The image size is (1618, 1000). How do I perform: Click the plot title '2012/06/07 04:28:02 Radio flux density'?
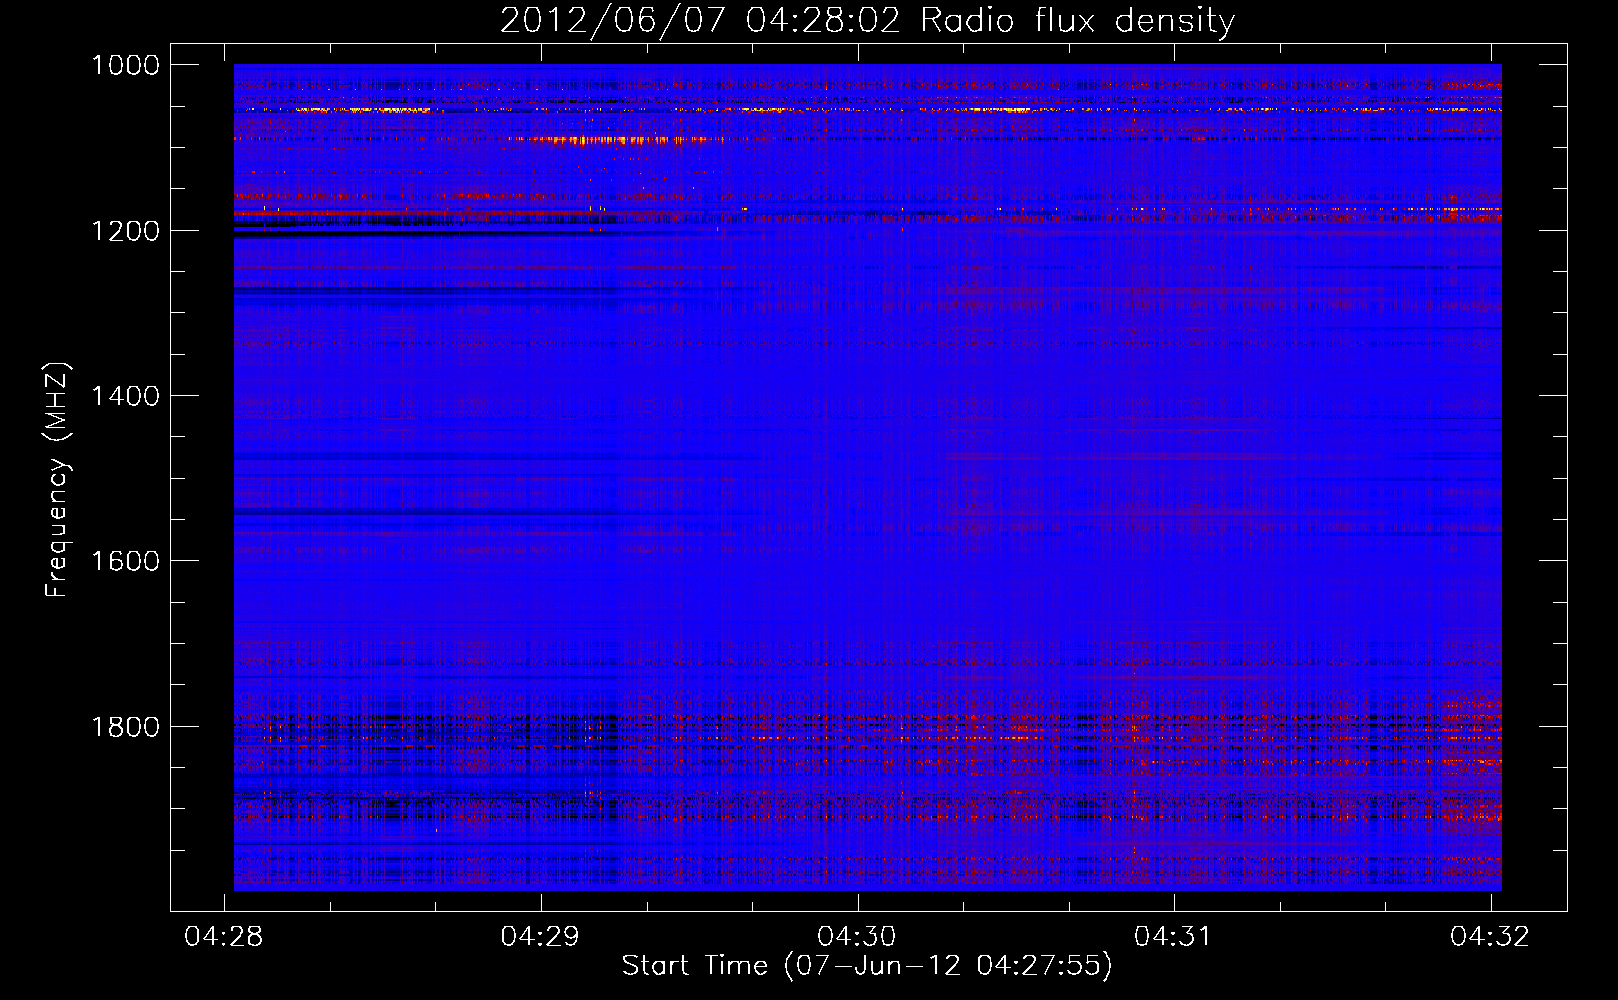[867, 20]
